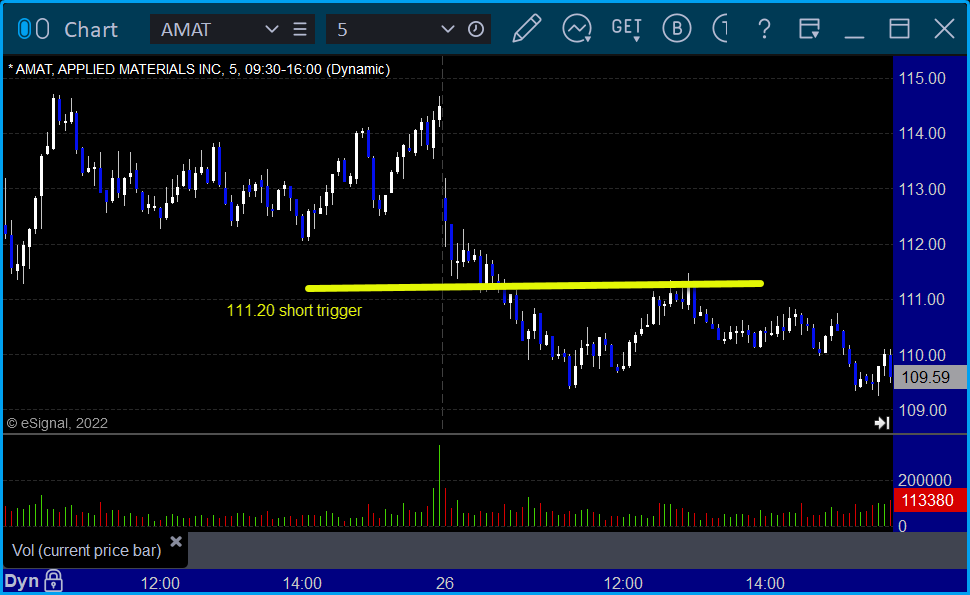
Task: Click the 113.00 price axis label
Action: pos(922,189)
